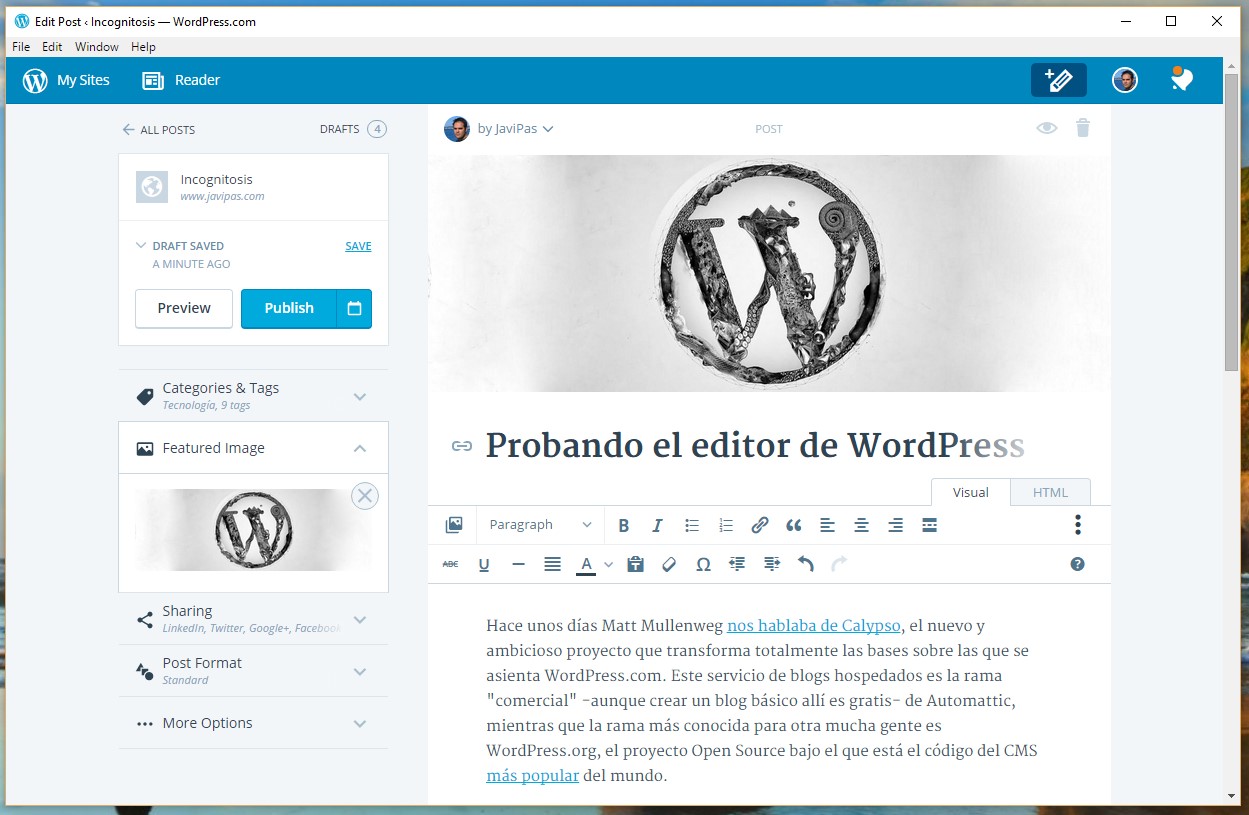Go back to All Posts
The height and width of the screenshot is (815, 1249).
tap(159, 130)
